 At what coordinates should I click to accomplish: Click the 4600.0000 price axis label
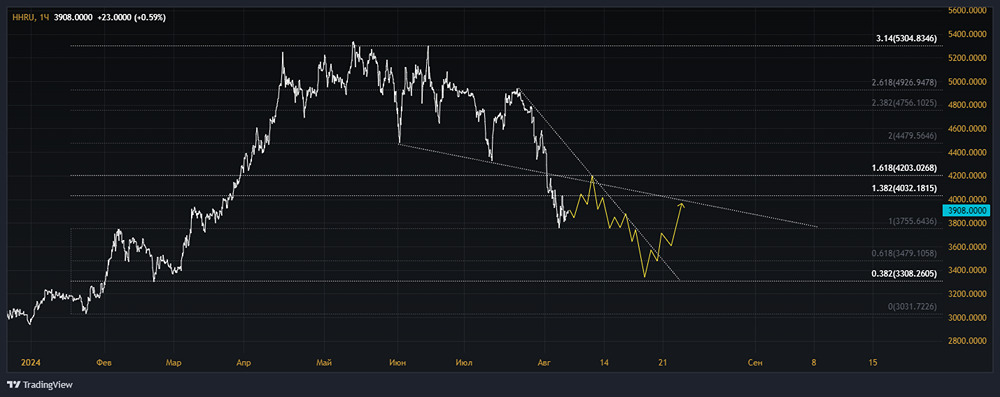968,129
